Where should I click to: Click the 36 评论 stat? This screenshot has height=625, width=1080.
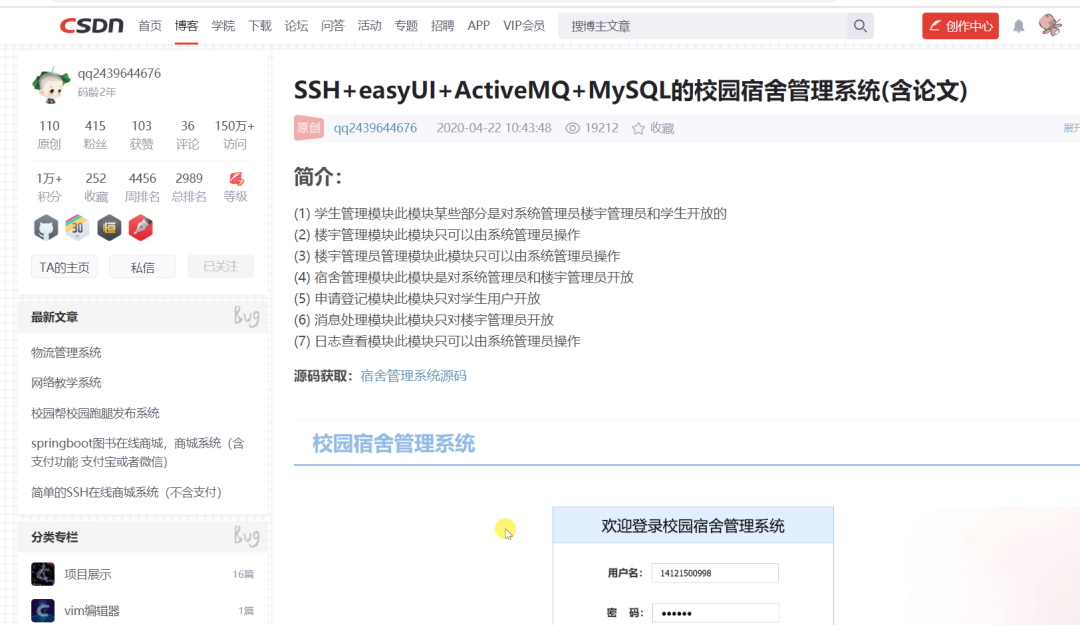point(187,134)
